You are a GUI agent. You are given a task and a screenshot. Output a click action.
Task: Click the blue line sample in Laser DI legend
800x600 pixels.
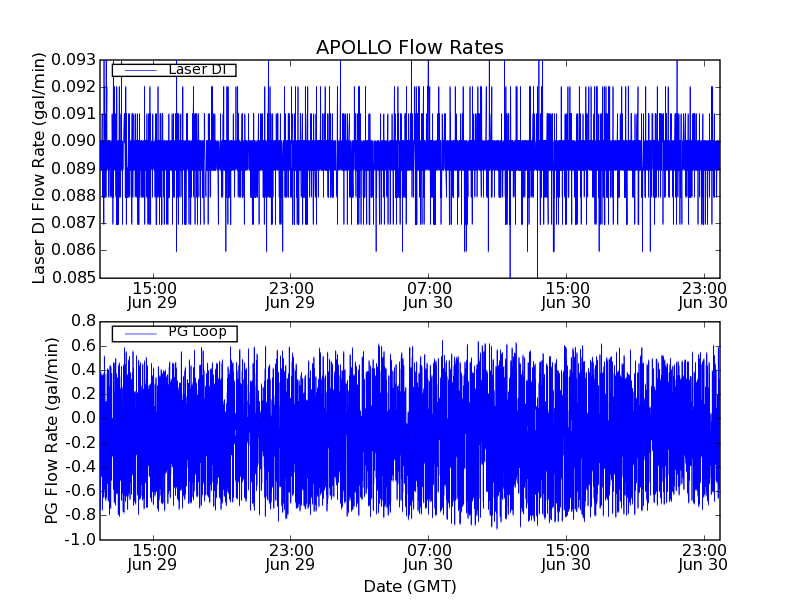pos(139,70)
